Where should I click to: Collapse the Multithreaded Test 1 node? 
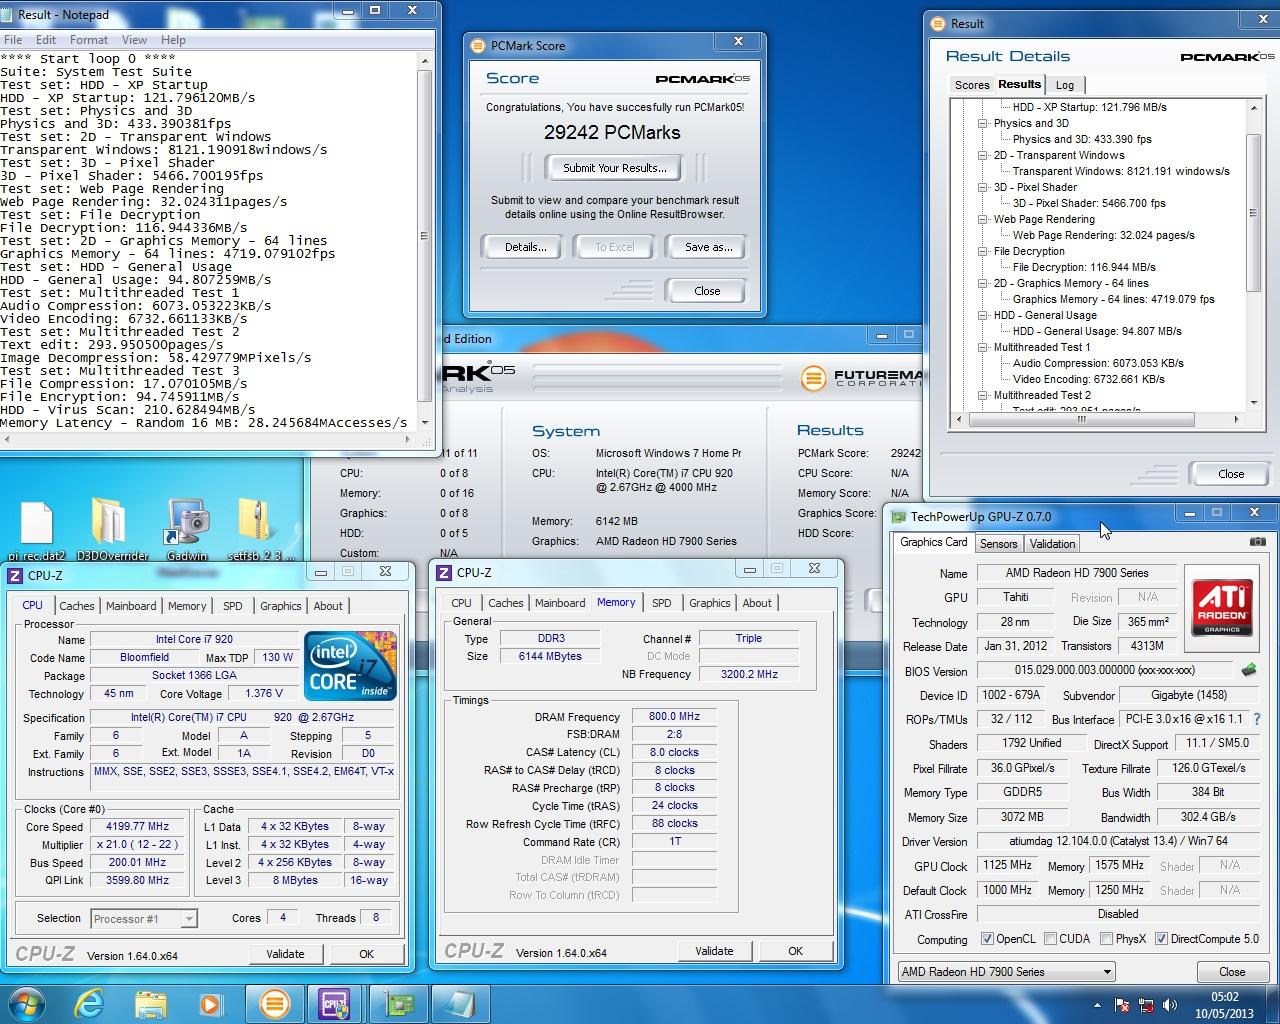pyautogui.click(x=983, y=347)
